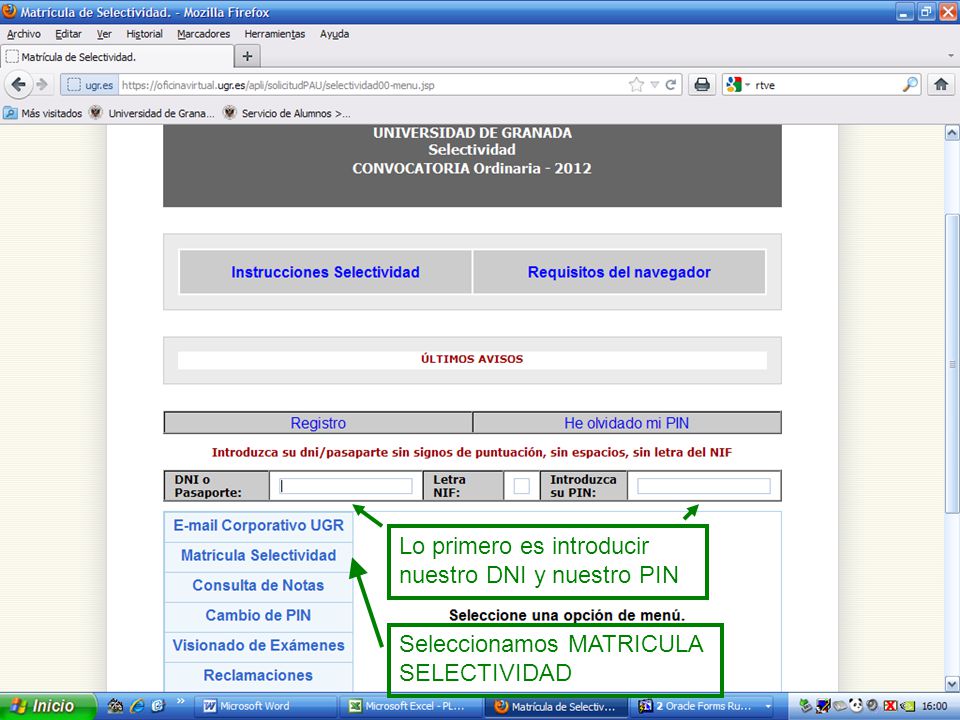Open the Historial menu

click(144, 34)
